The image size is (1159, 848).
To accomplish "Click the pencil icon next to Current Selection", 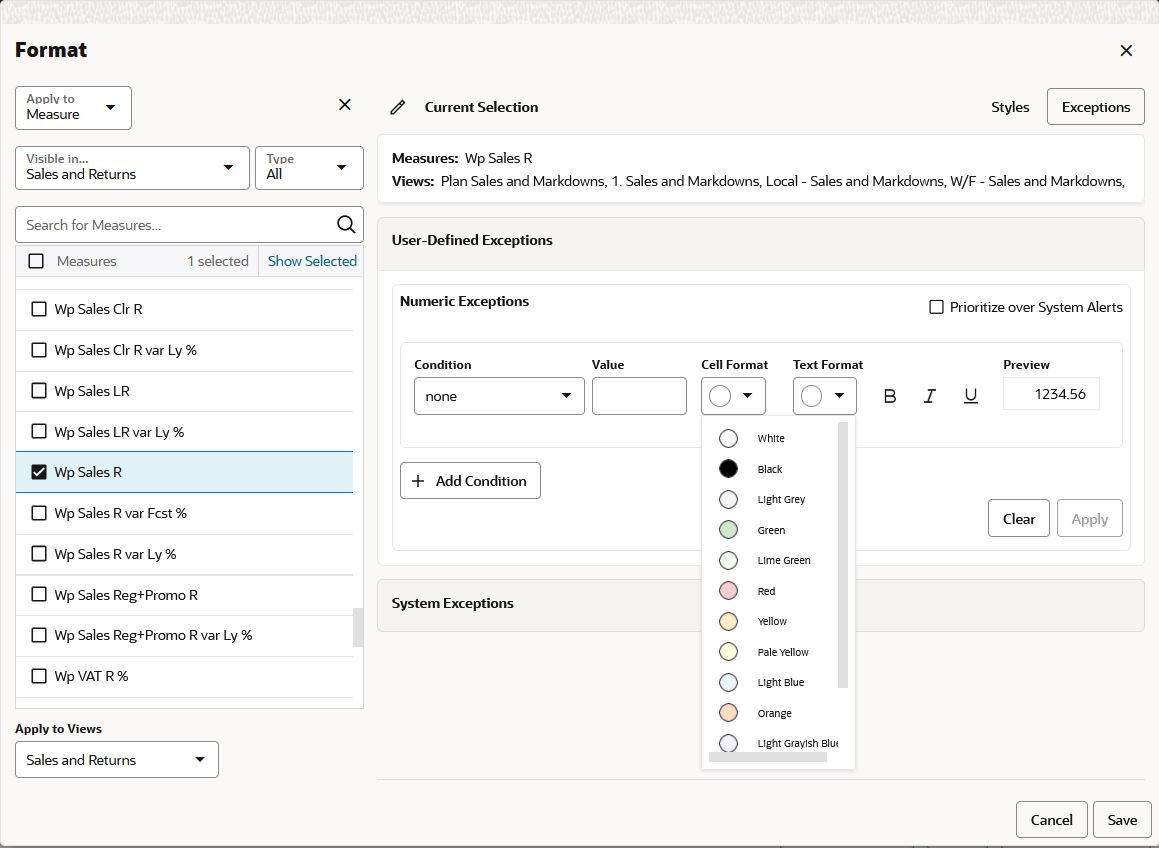I will 400,107.
